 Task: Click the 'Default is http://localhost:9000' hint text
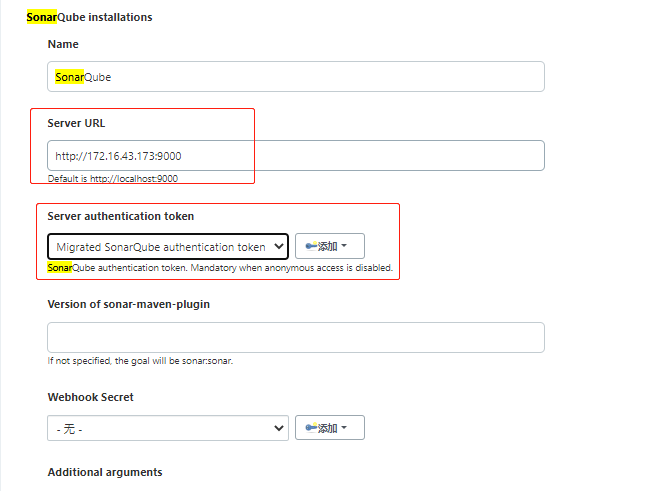[113, 179]
